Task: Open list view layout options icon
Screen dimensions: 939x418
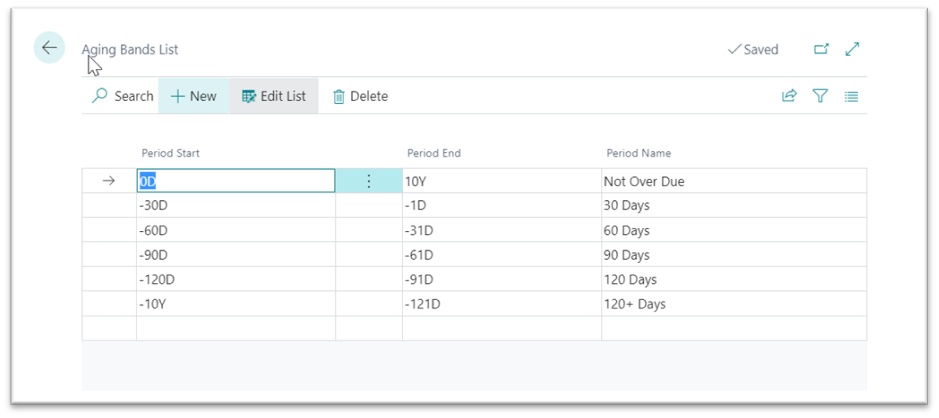Action: click(851, 96)
